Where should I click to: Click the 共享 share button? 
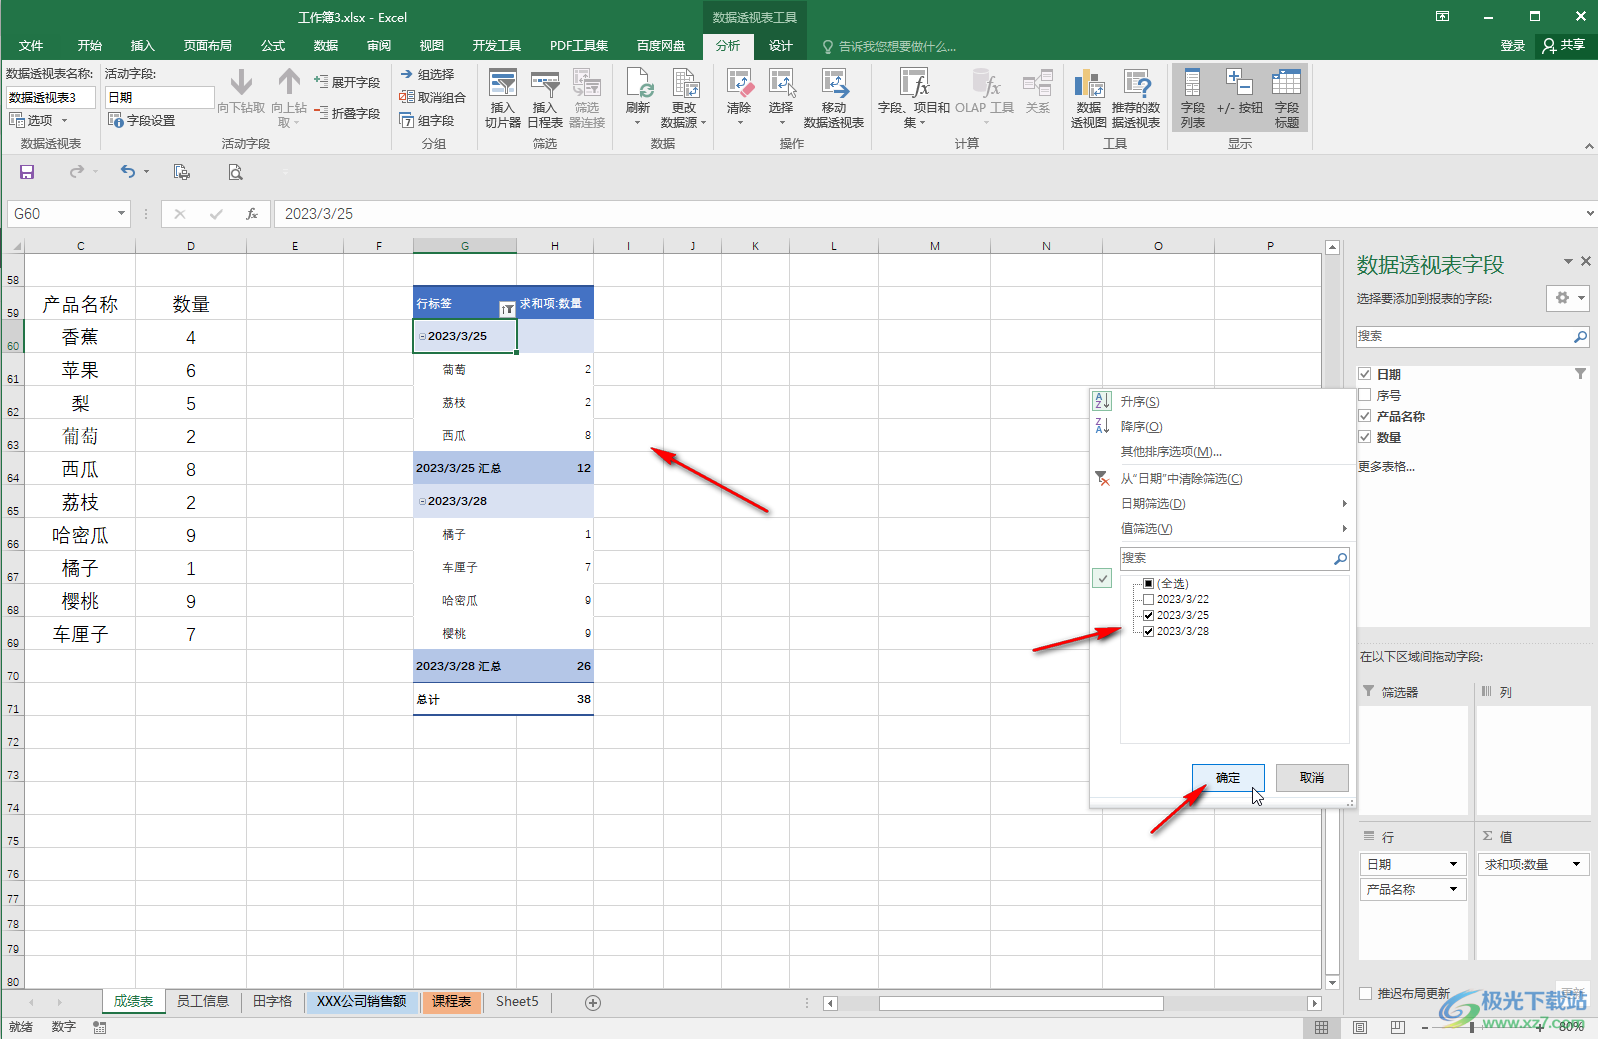click(x=1564, y=46)
